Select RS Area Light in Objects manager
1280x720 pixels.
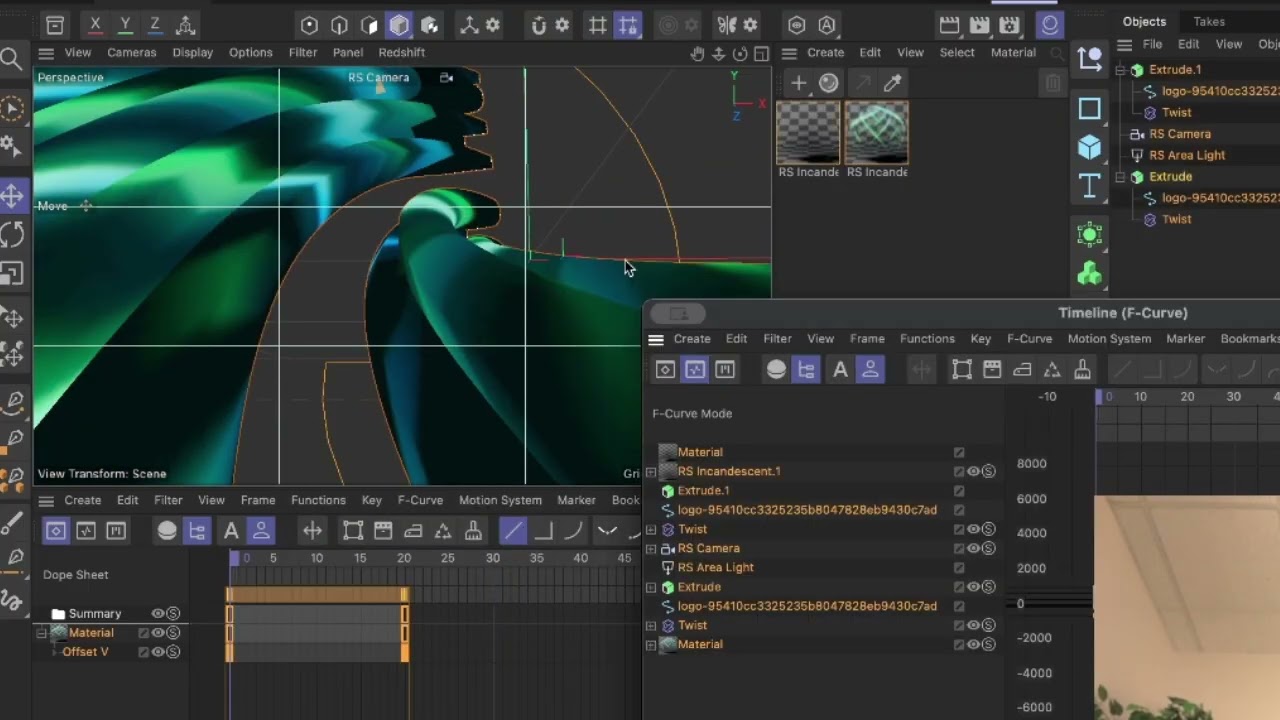pos(1187,155)
